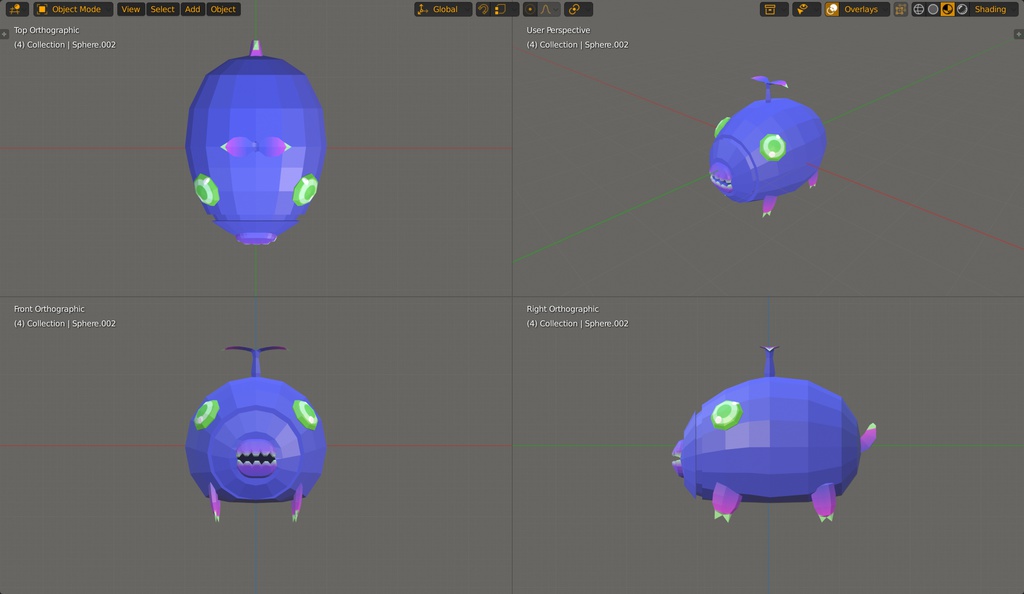The height and width of the screenshot is (594, 1024).
Task: Open object type visibility eye dropdown
Action: 806,9
